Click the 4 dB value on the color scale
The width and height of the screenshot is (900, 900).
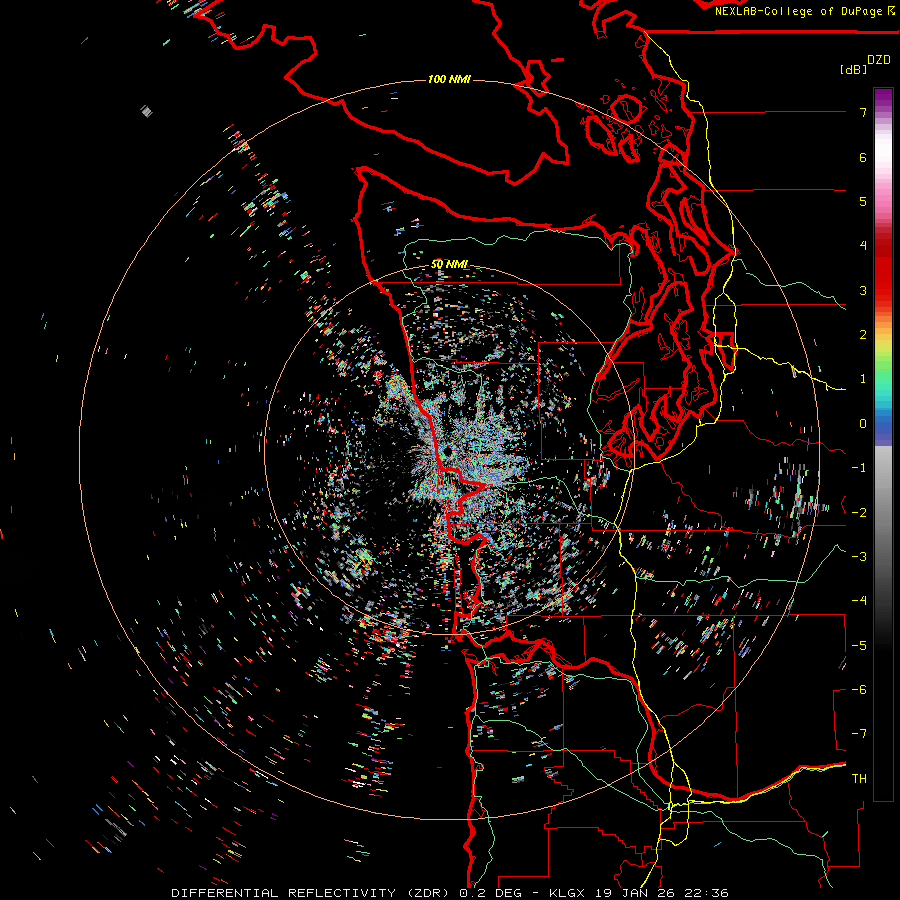pyautogui.click(x=863, y=246)
